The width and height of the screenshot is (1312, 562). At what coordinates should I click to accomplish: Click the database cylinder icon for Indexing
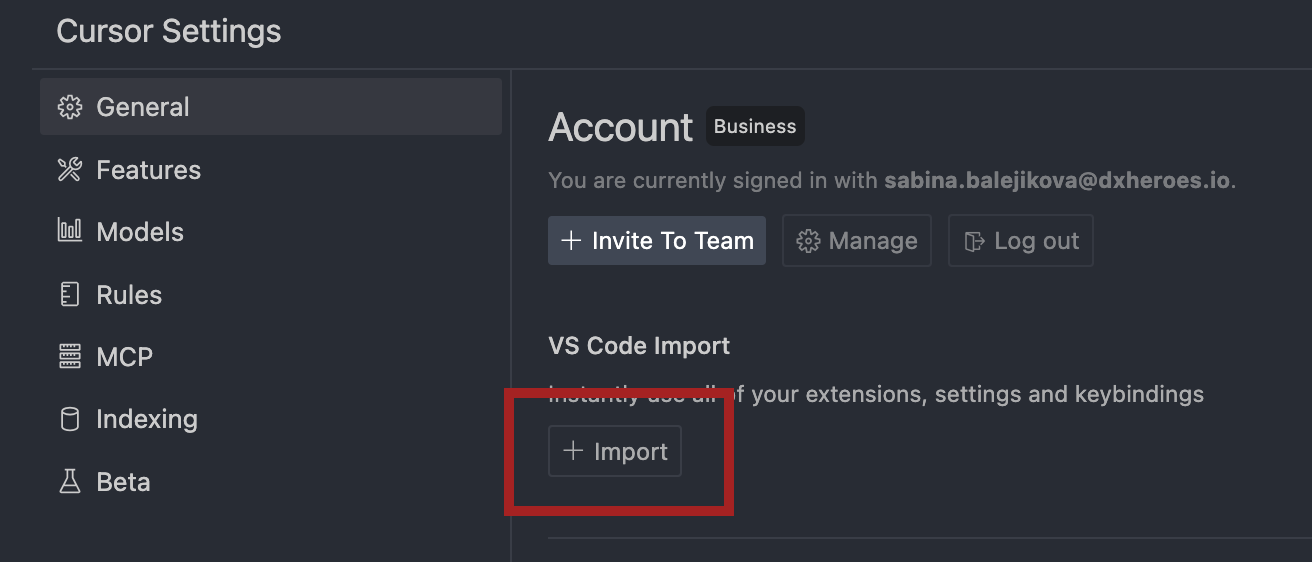(x=69, y=419)
